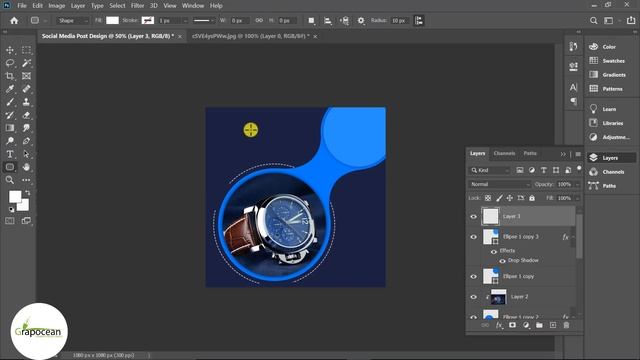Select the Move tool
Screen dimensions: 640x360
pos(10,50)
